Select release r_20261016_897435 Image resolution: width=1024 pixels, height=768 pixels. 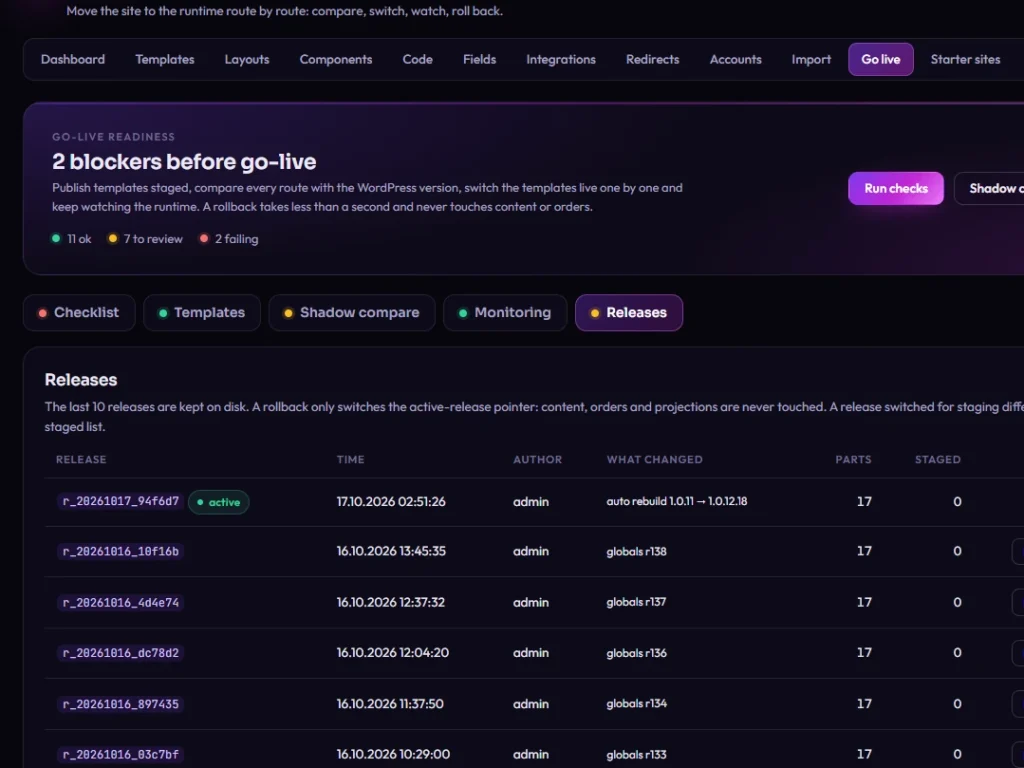(120, 704)
